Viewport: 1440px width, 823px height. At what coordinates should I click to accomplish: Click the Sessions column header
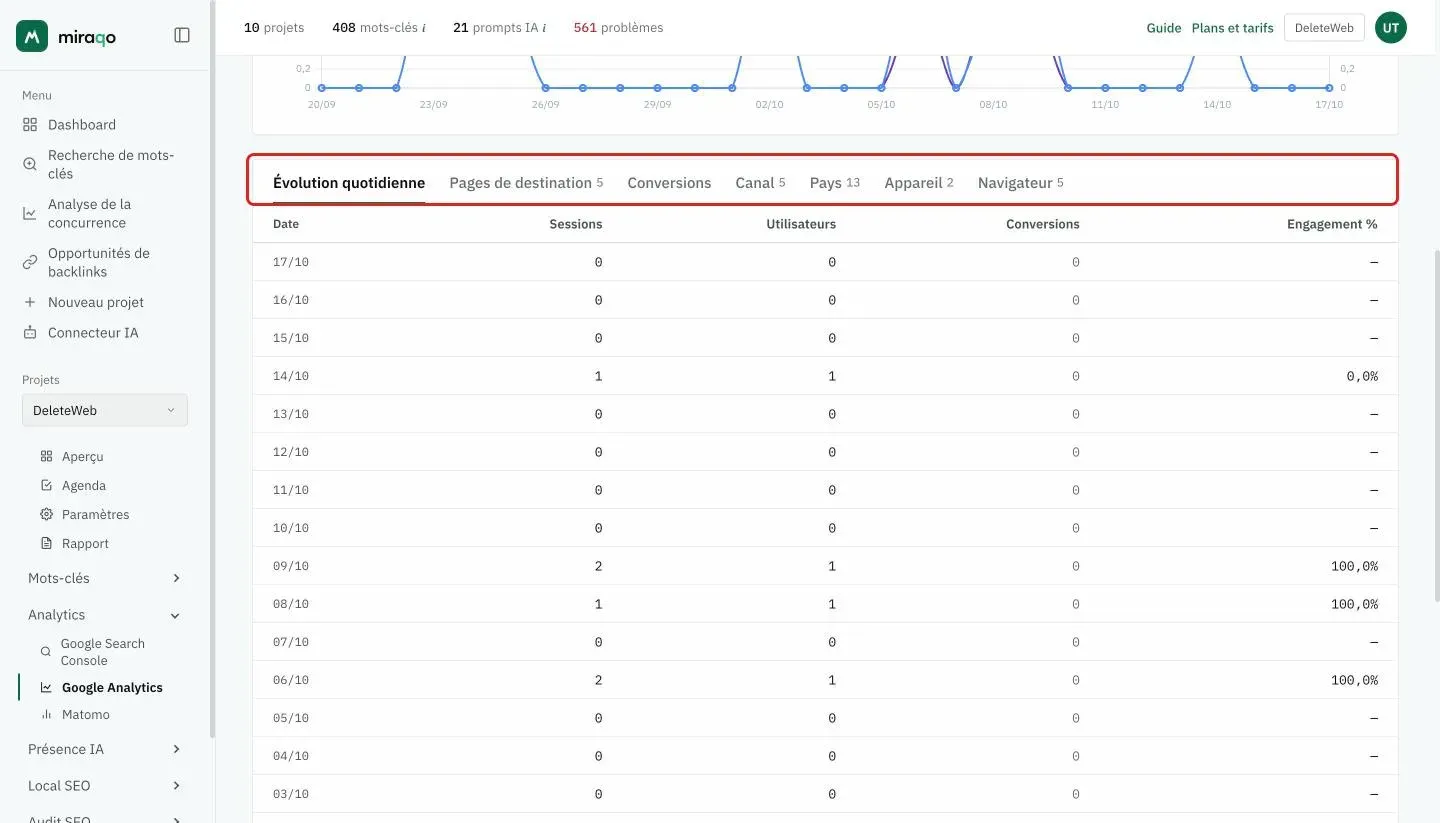pyautogui.click(x=576, y=224)
